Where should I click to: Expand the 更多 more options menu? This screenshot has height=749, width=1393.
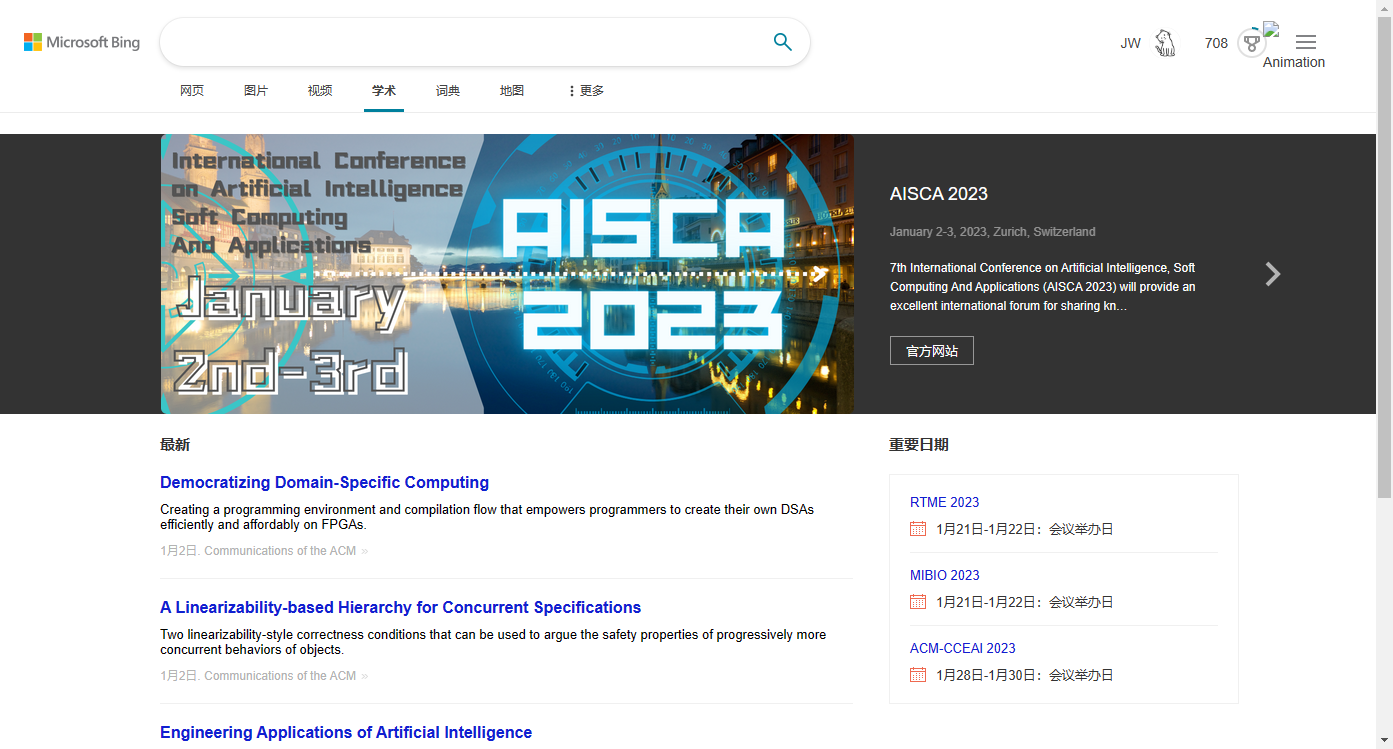pyautogui.click(x=586, y=91)
